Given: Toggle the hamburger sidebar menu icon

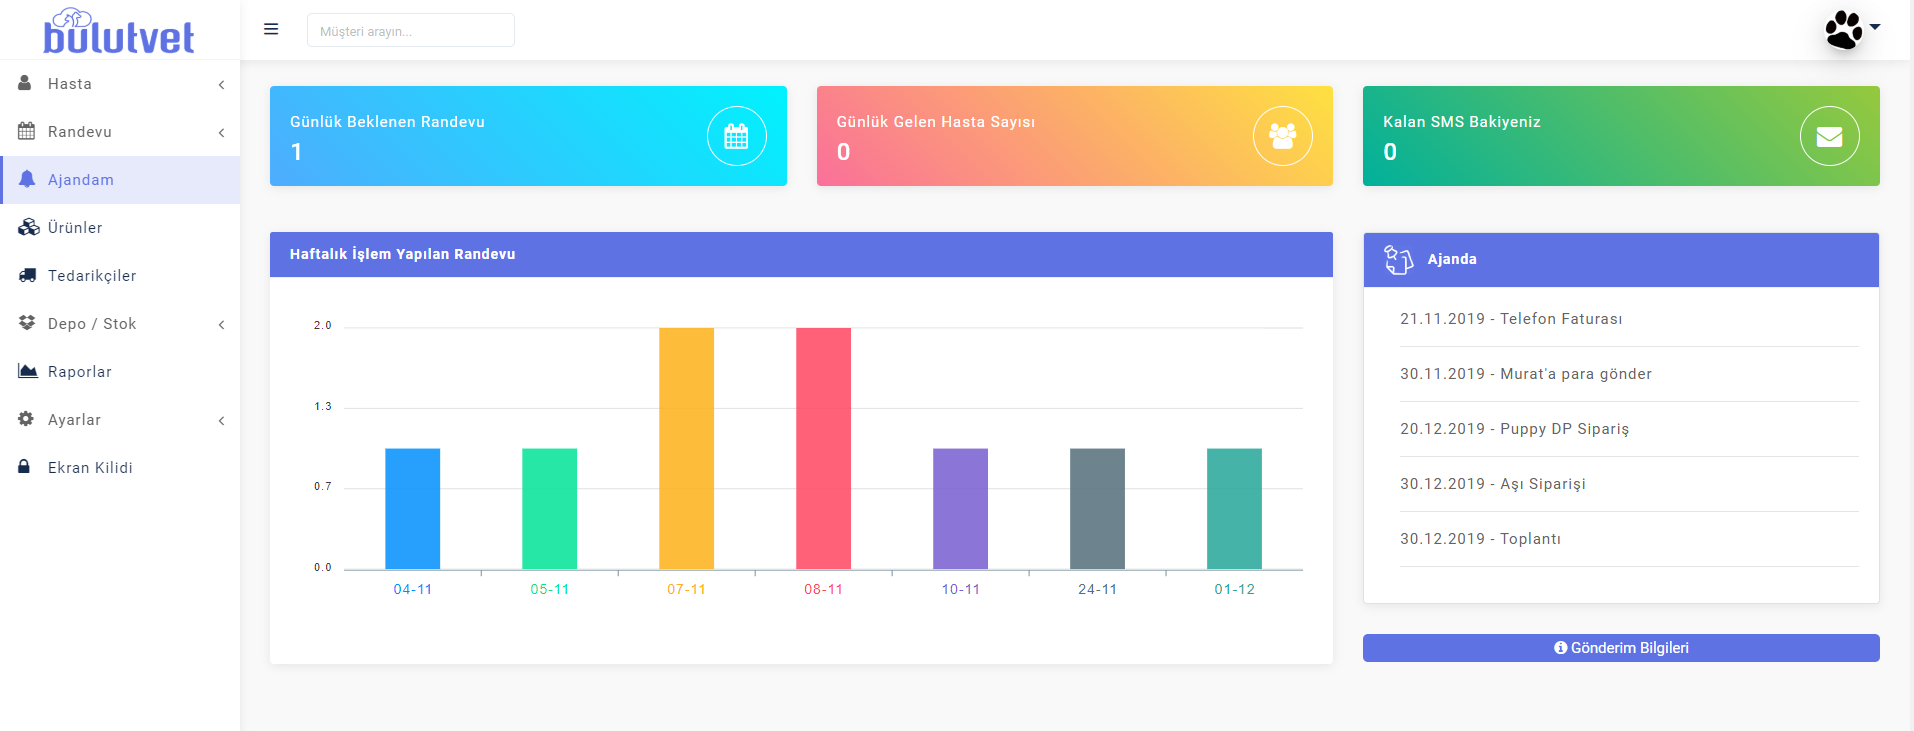Looking at the screenshot, I should click(x=271, y=30).
